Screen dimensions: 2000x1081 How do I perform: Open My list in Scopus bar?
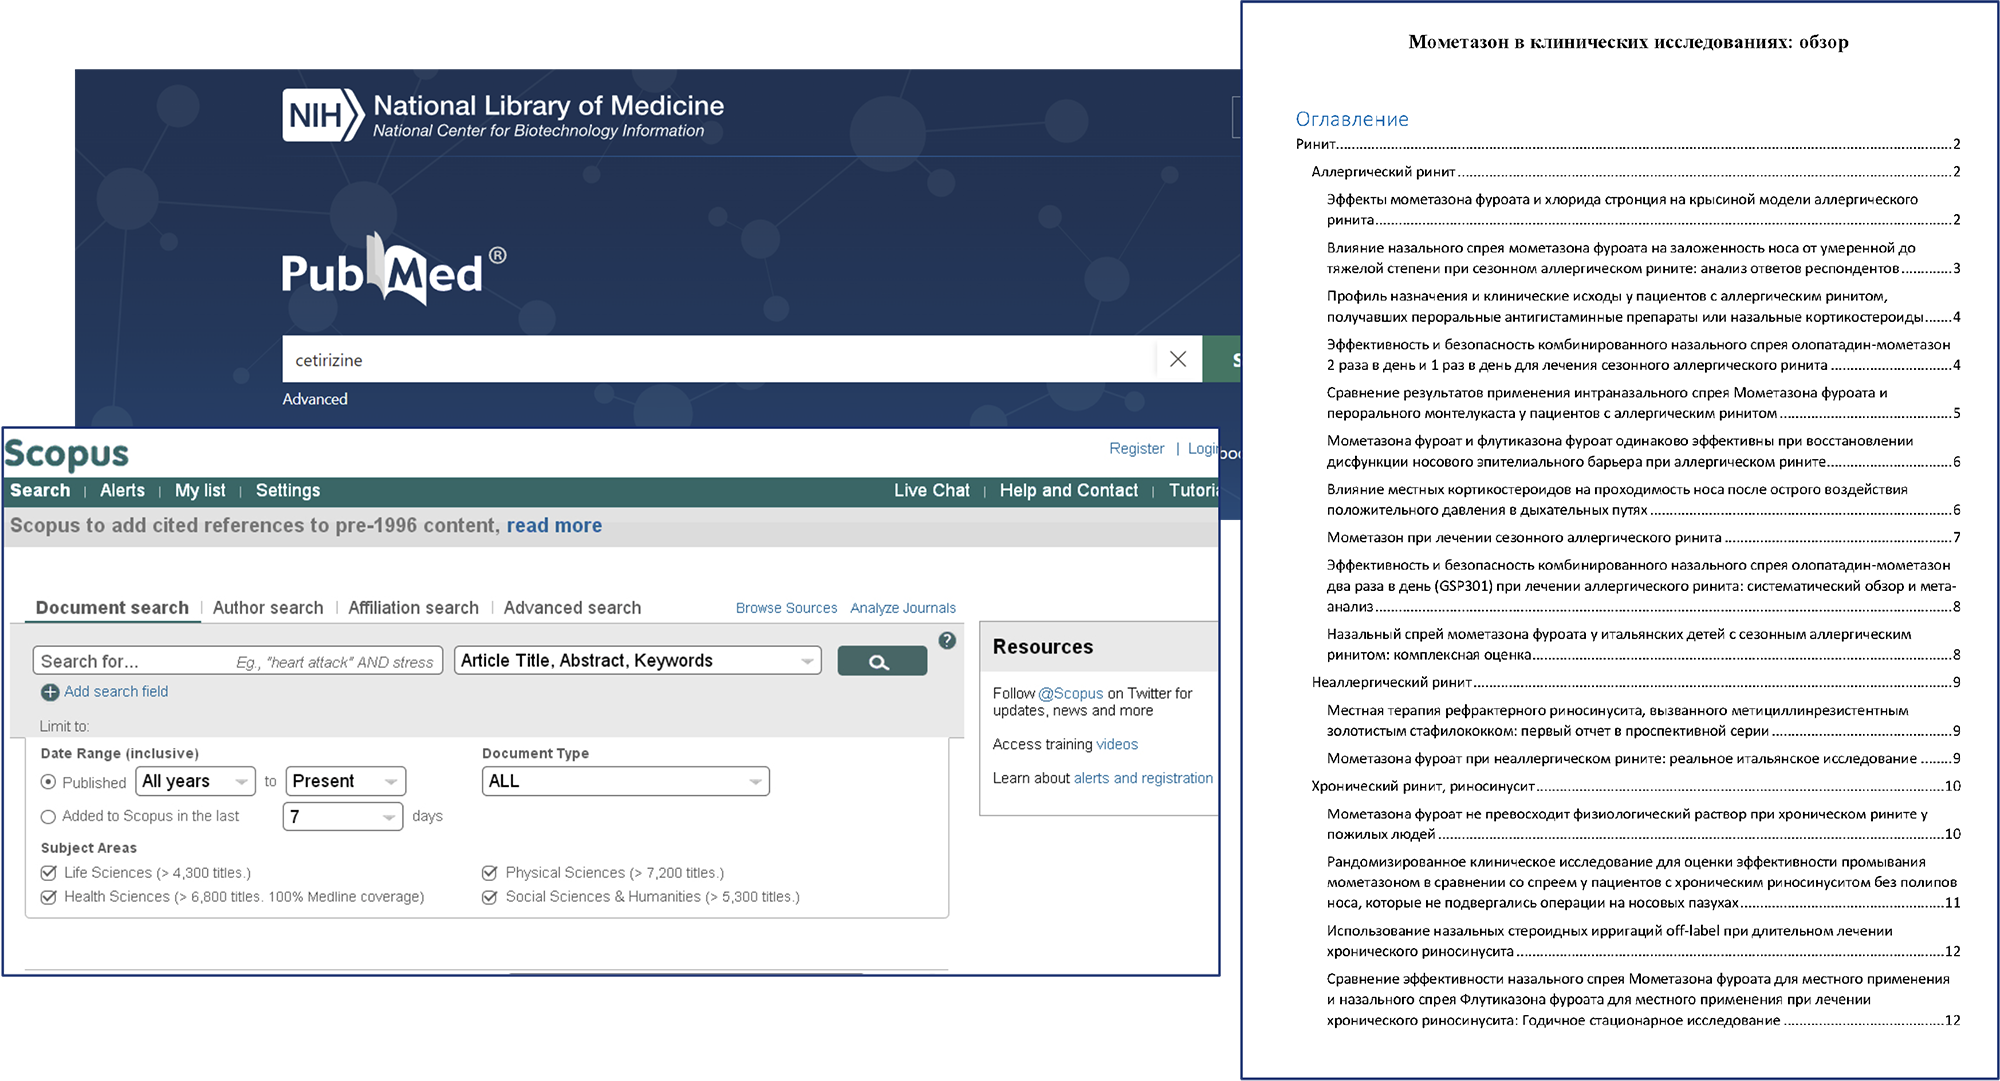pyautogui.click(x=200, y=491)
